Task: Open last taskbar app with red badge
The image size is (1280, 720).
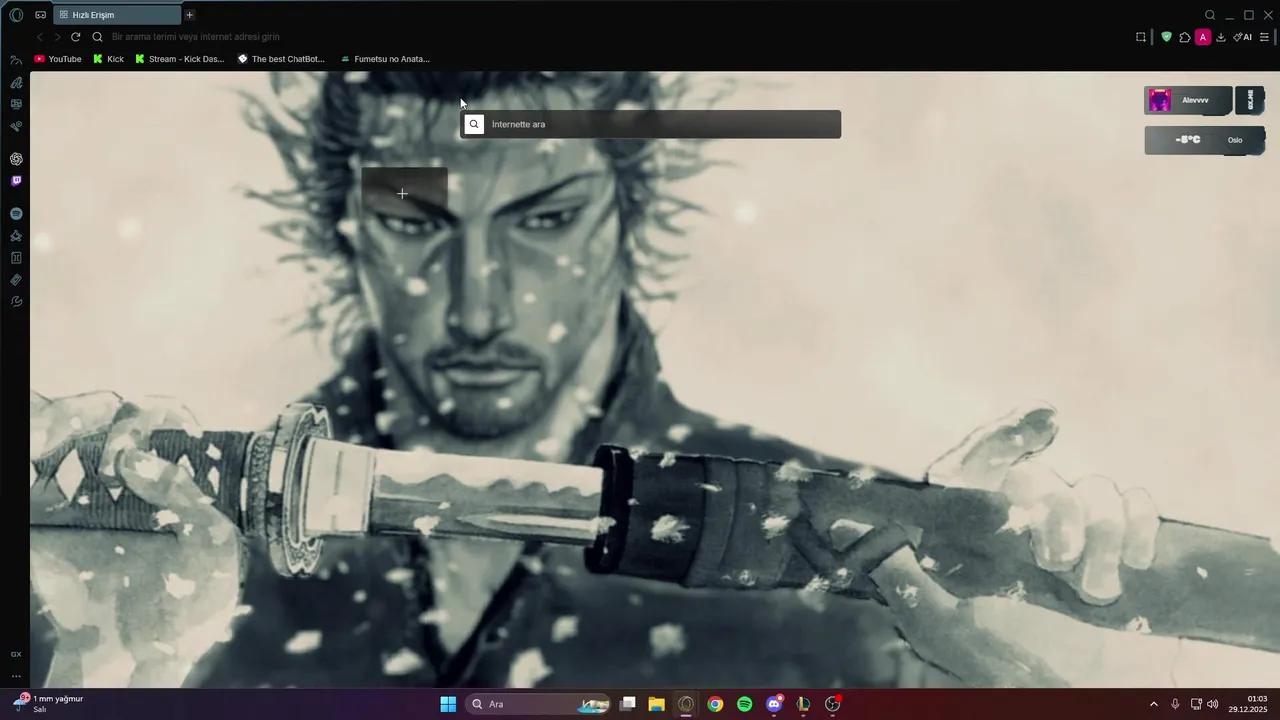Action: point(833,704)
